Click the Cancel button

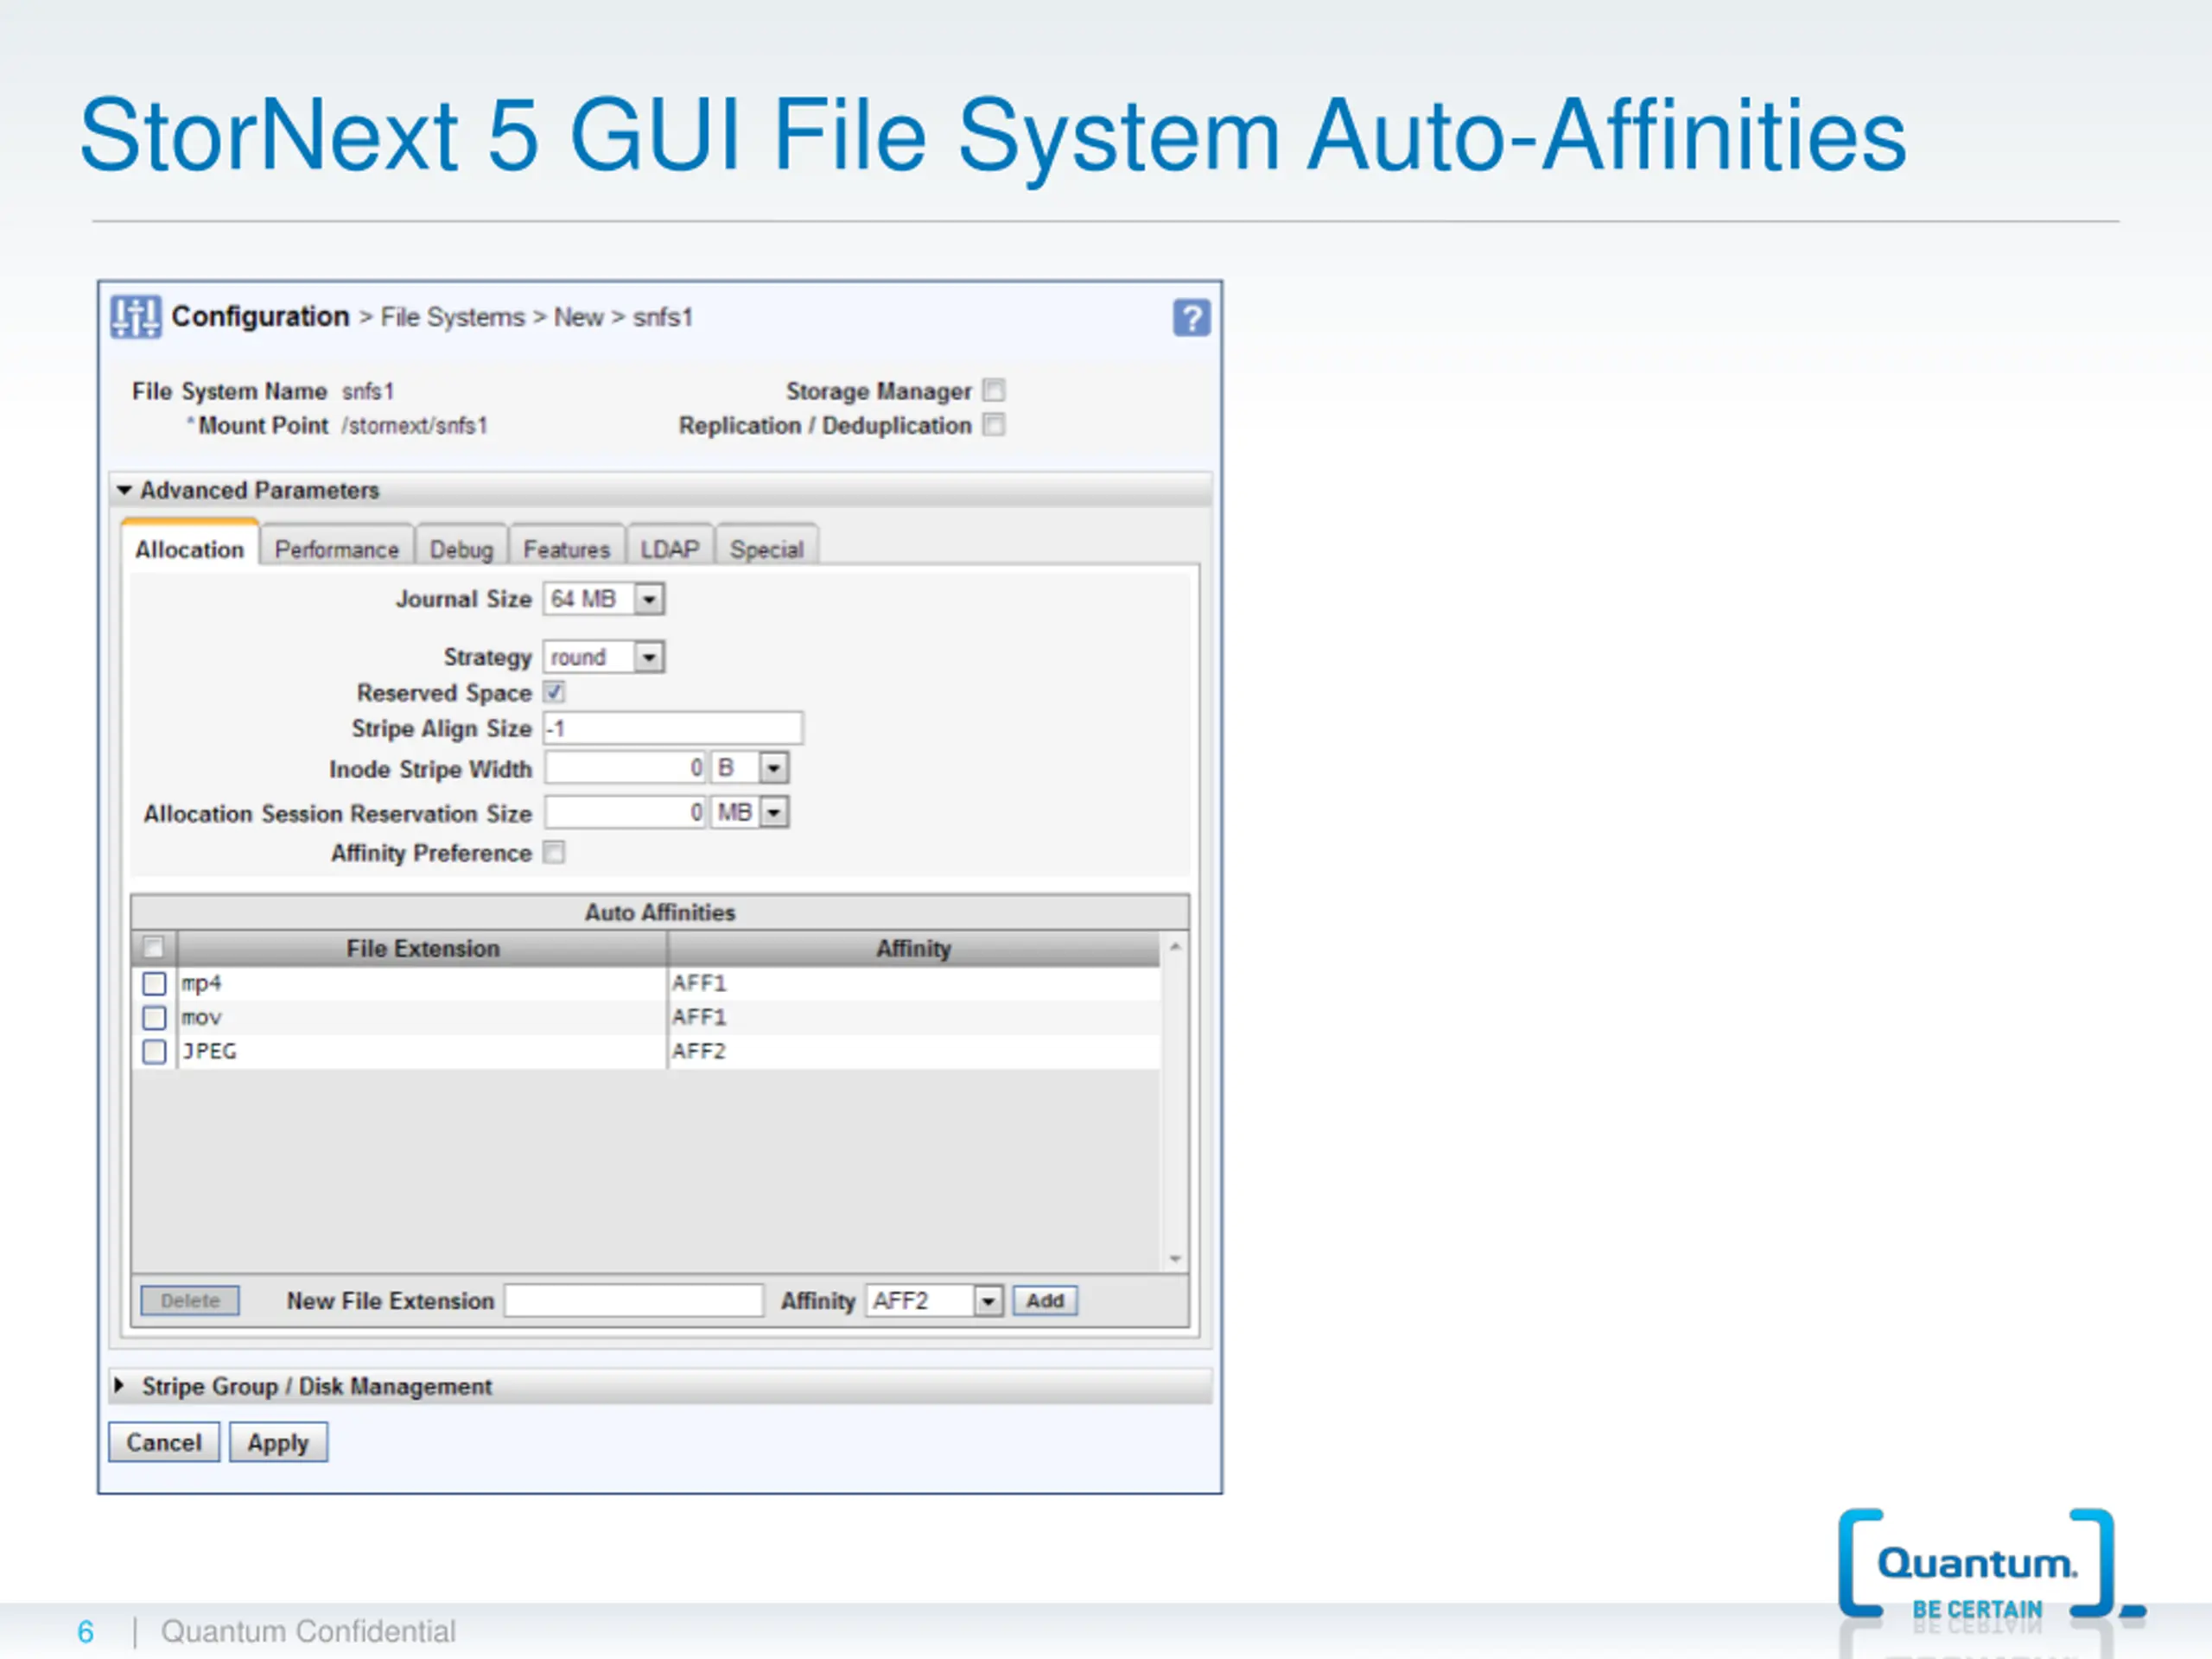pos(164,1442)
